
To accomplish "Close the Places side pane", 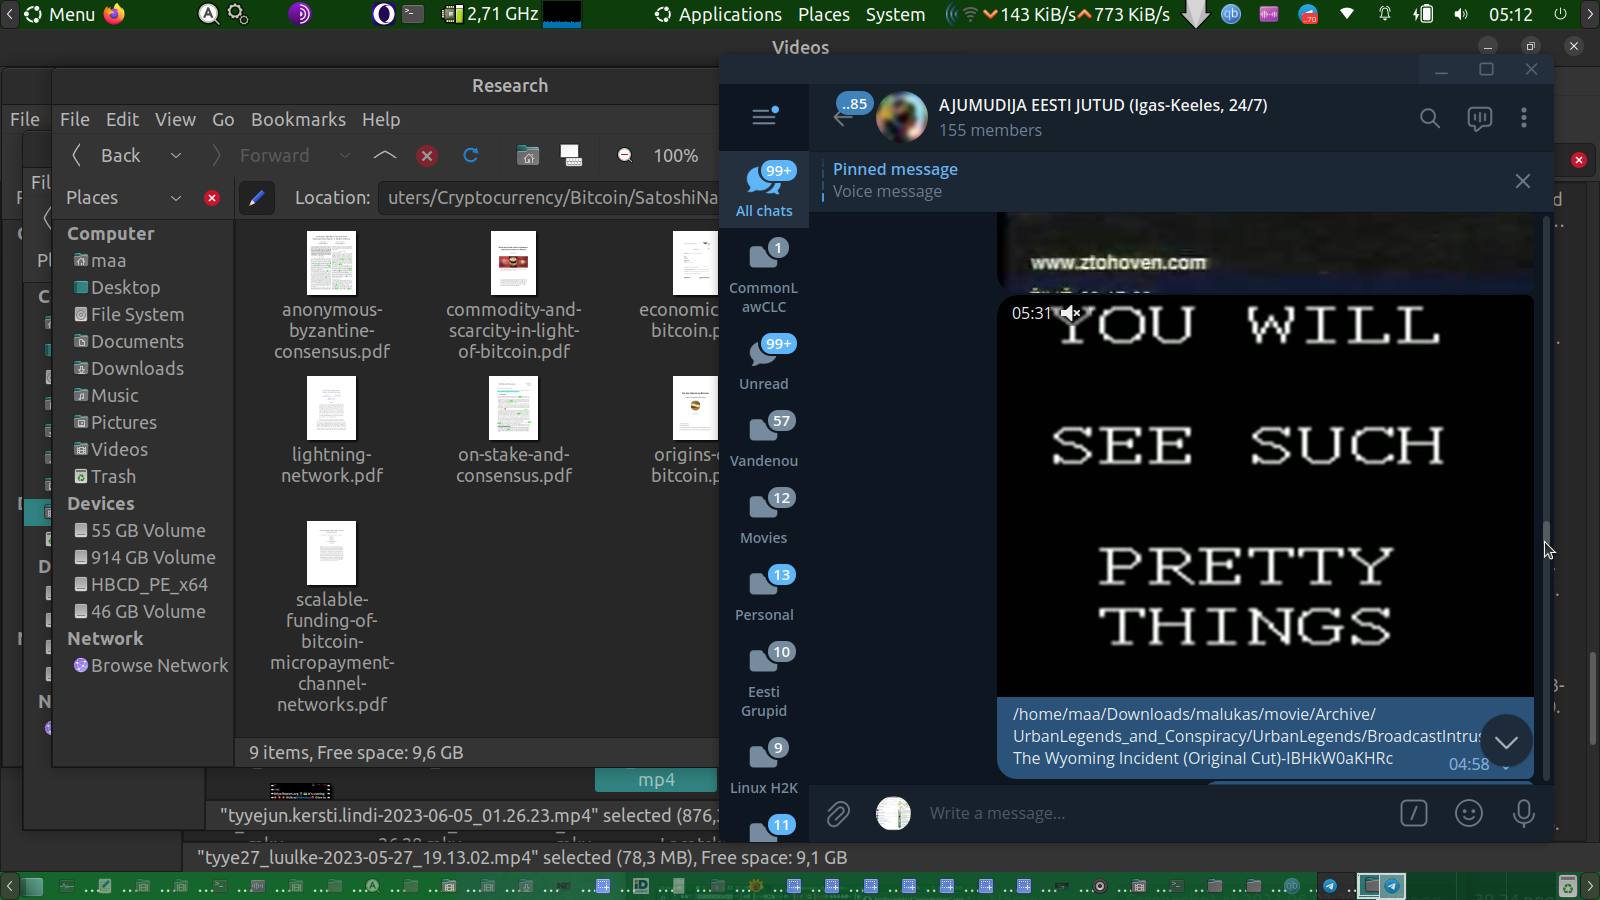I will pyautogui.click(x=212, y=198).
